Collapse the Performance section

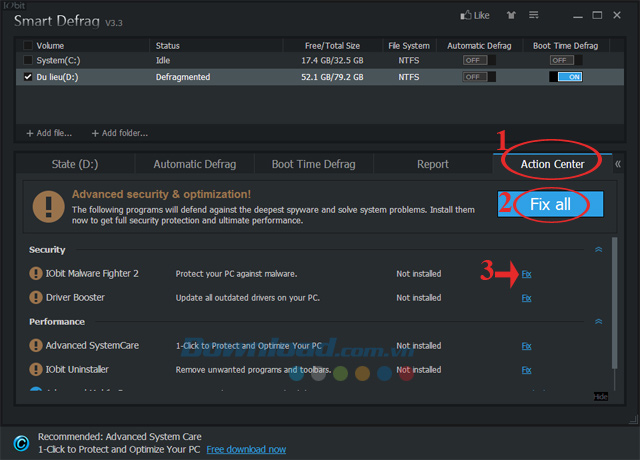tap(598, 322)
